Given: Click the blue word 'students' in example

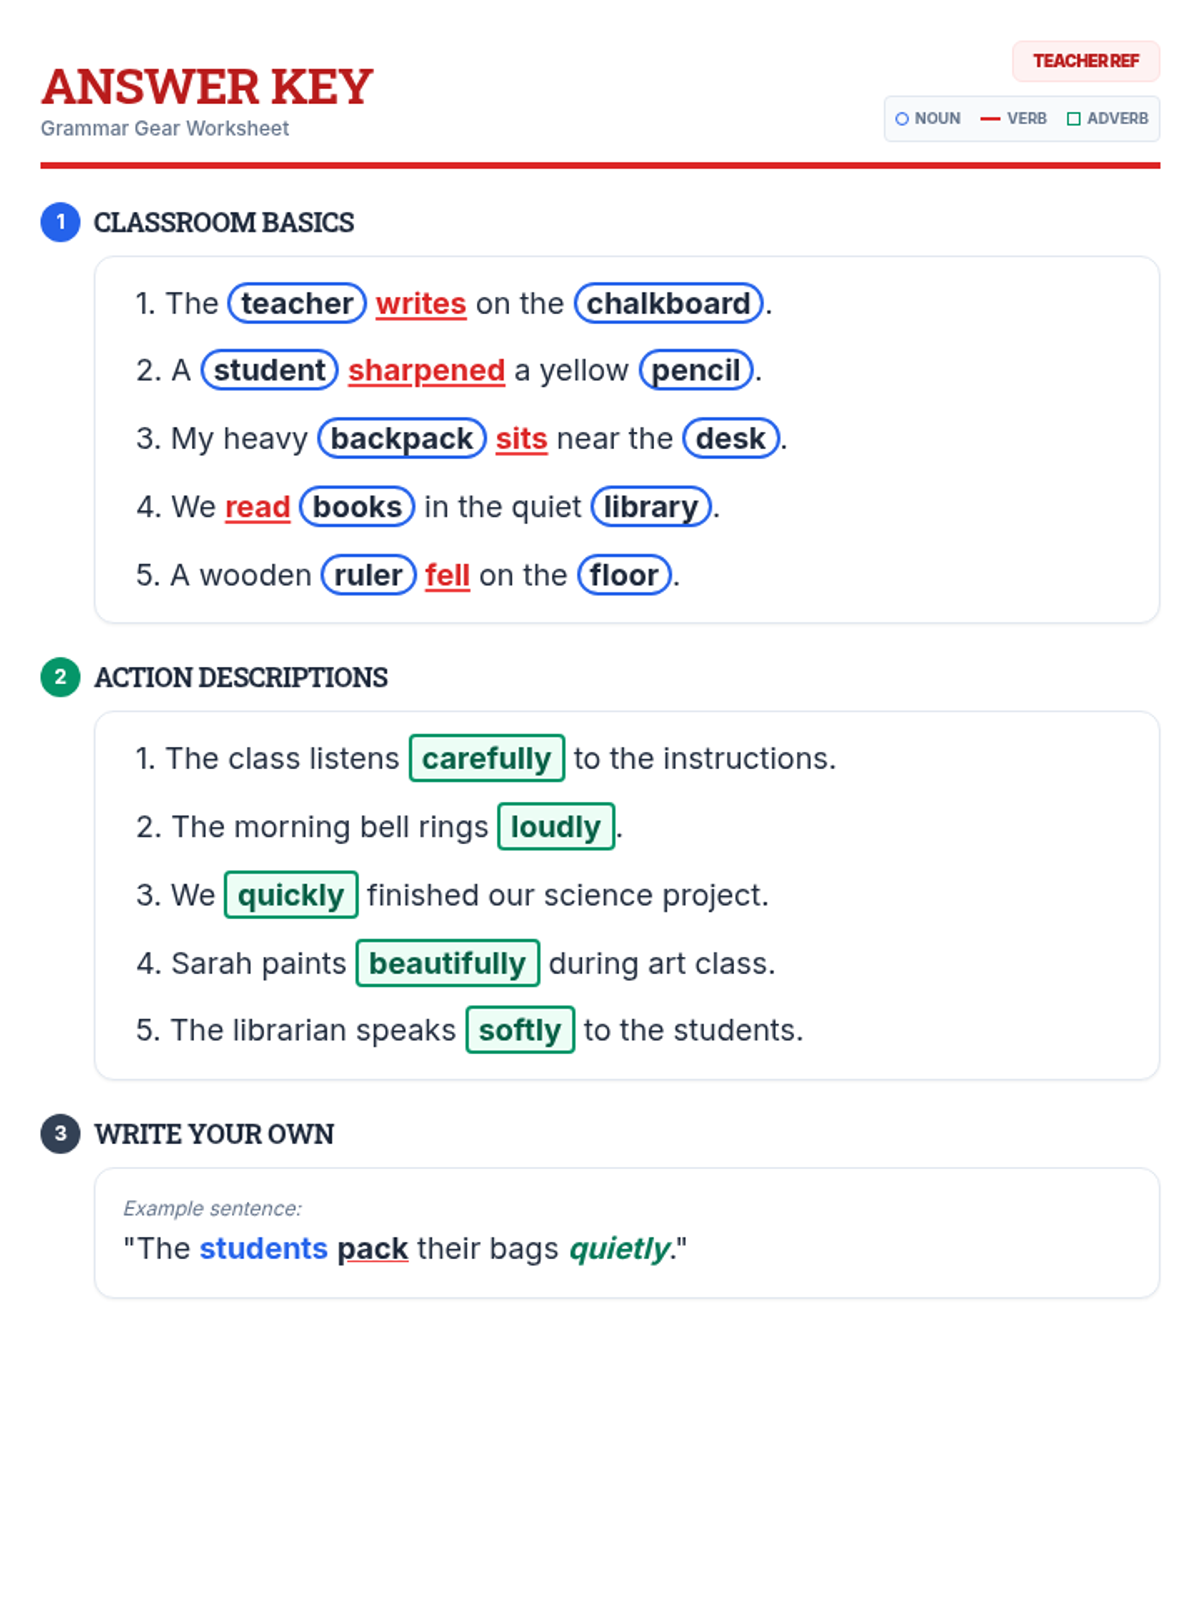Looking at the screenshot, I should tap(263, 1248).
